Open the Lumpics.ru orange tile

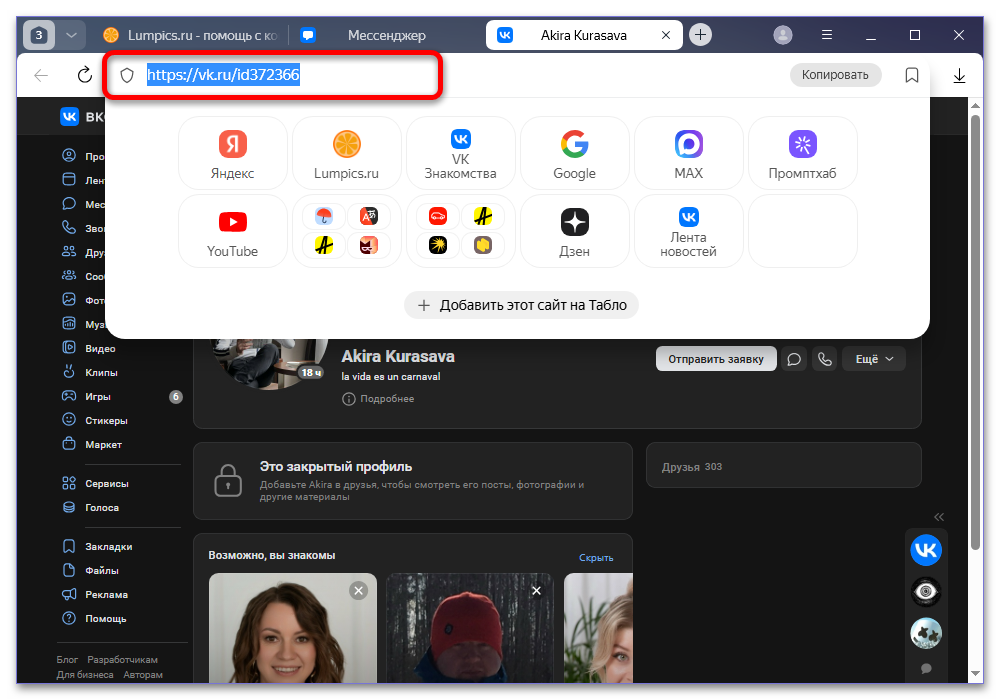click(346, 153)
